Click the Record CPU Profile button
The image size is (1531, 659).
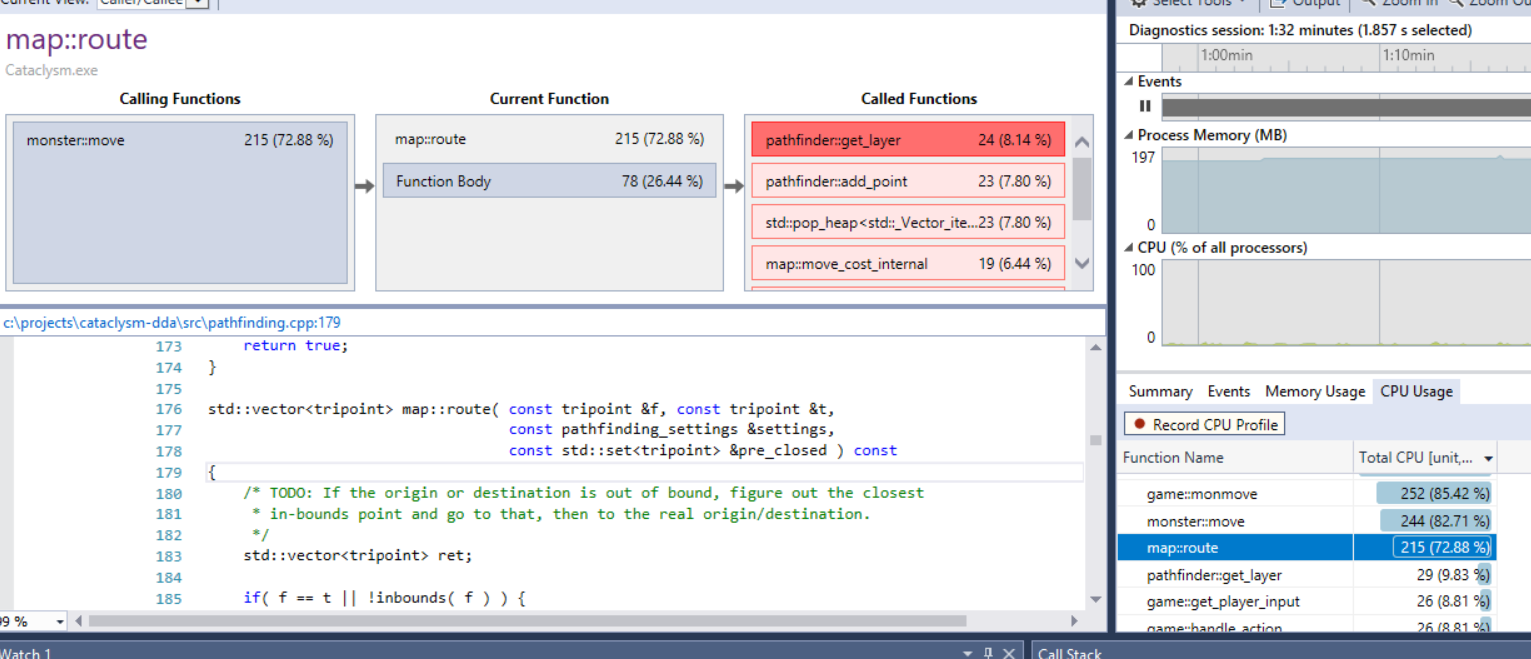pos(1204,424)
